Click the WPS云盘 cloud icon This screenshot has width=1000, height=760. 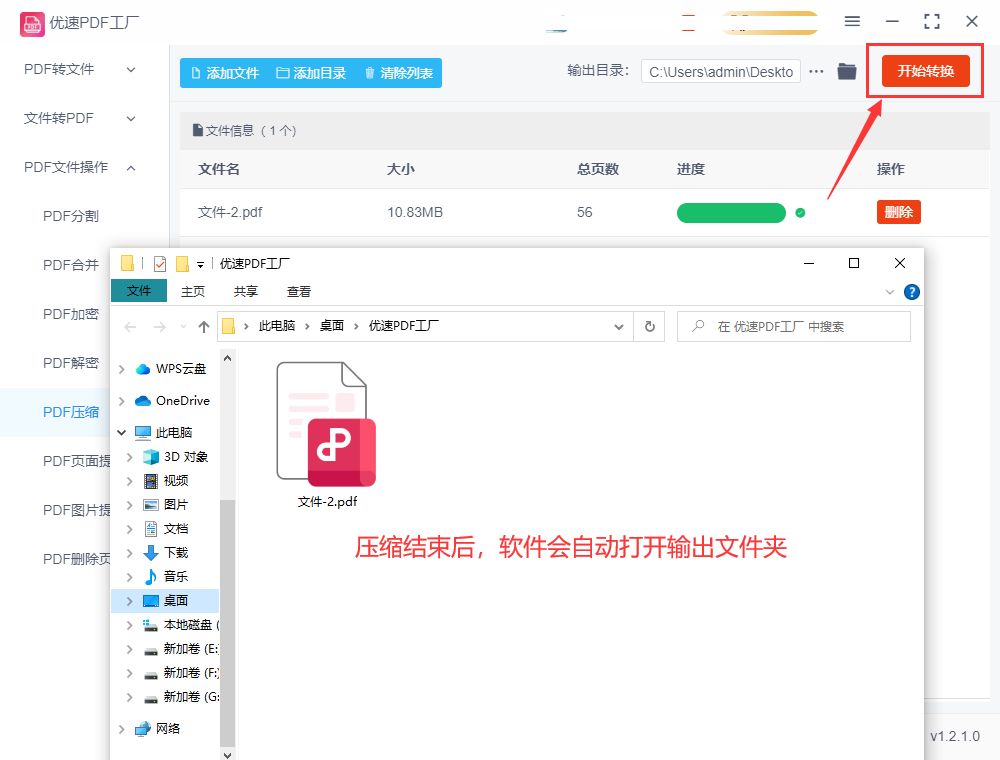[x=143, y=369]
